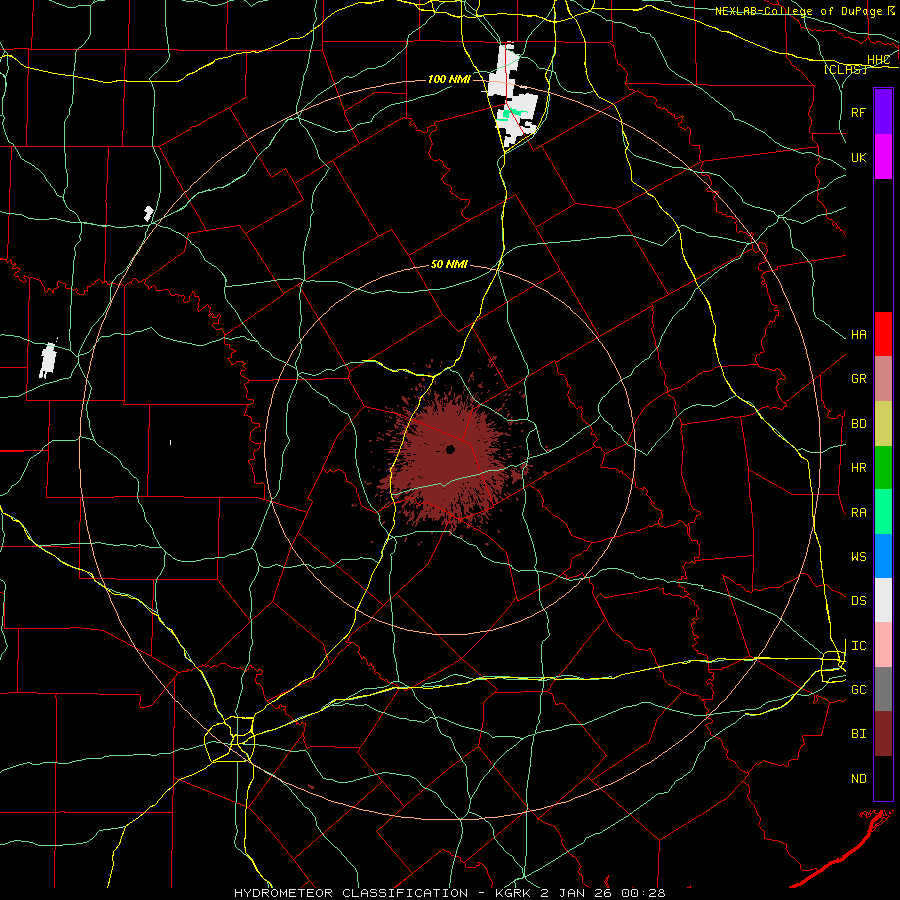This screenshot has width=900, height=900.
Task: Select the GR salmon legend swatch
Action: pos(883,379)
